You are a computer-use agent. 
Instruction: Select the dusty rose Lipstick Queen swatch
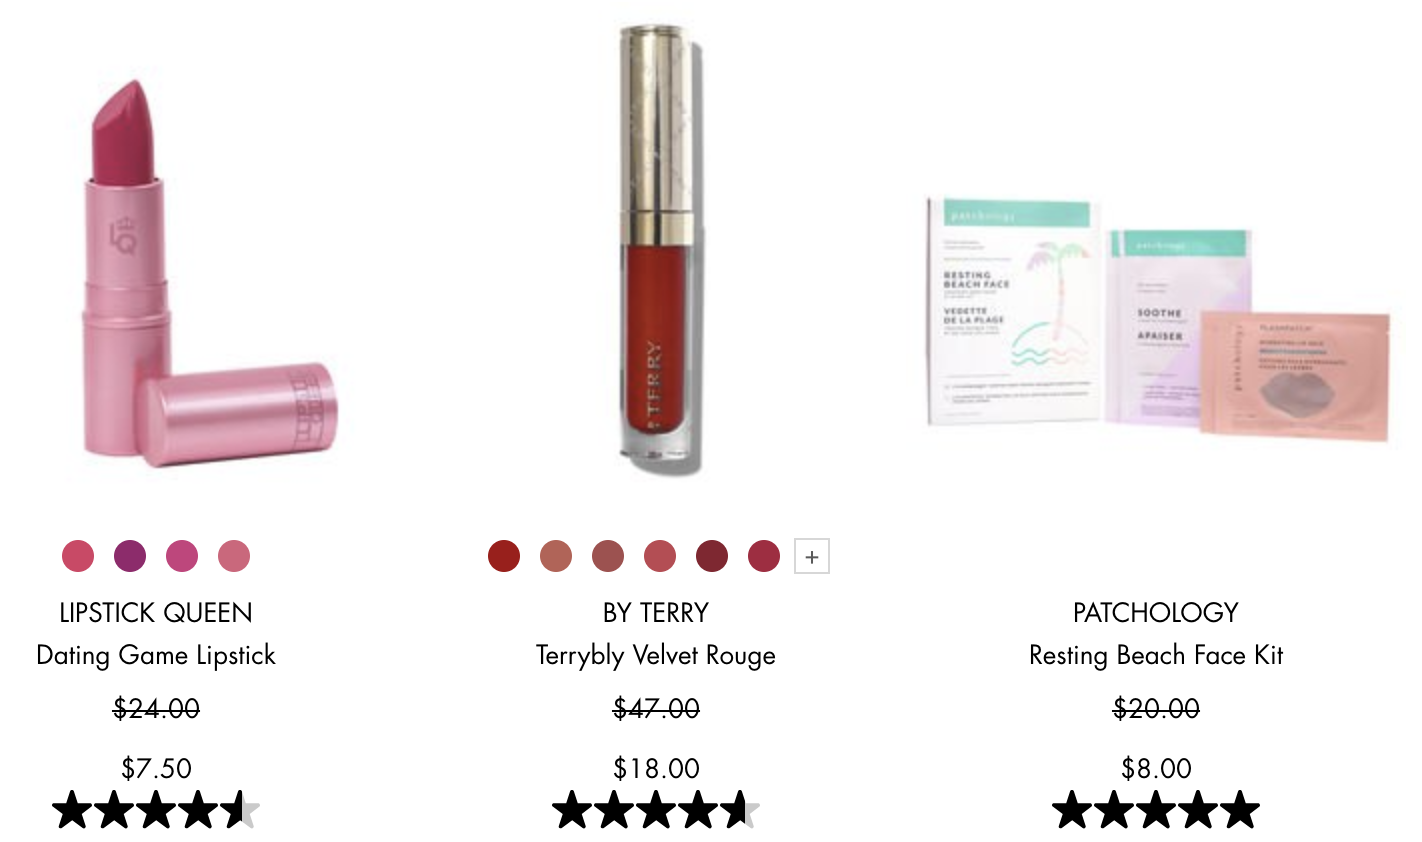234,555
